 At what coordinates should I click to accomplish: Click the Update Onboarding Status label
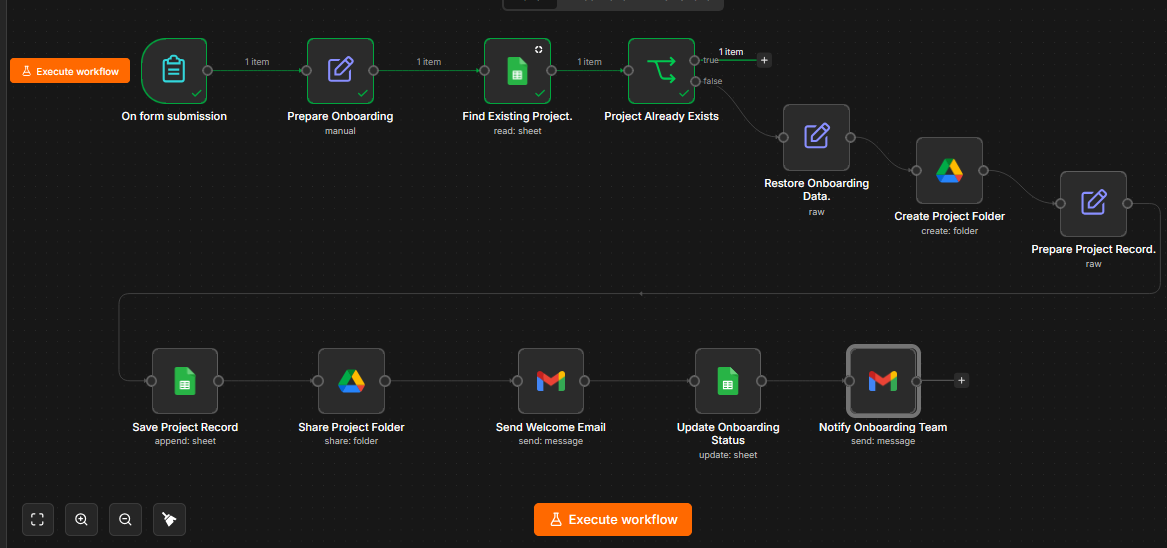point(728,434)
